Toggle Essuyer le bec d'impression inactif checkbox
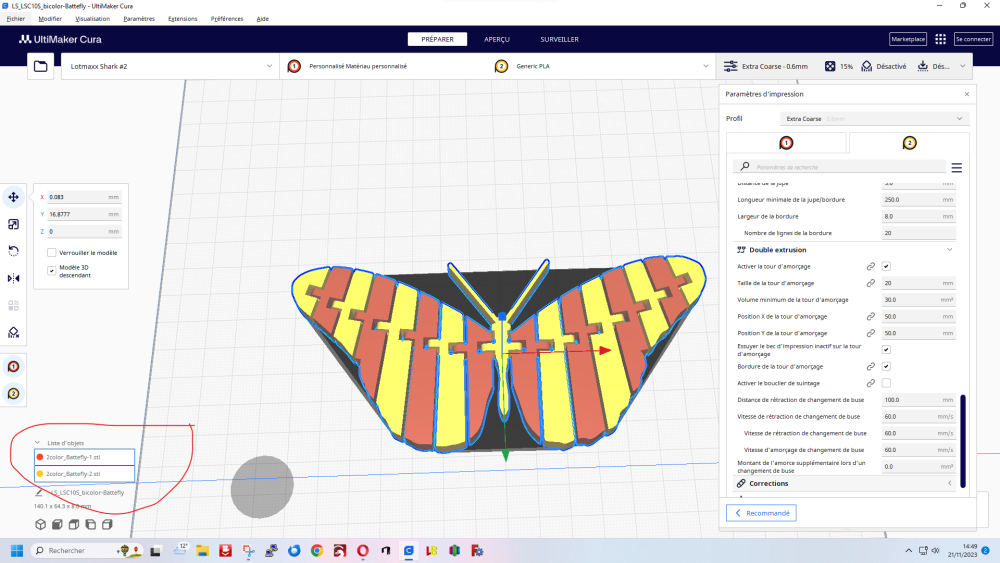Screen dimensions: 1000x563 886,349
